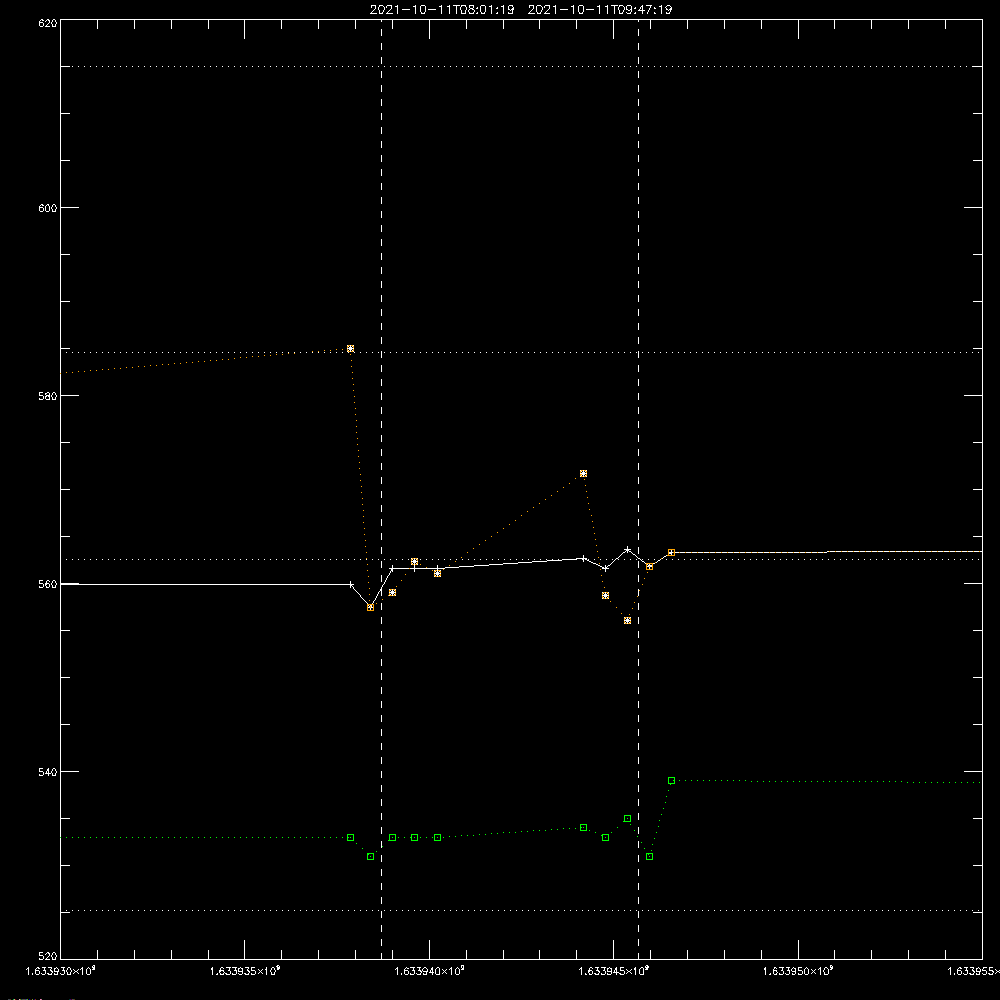Image resolution: width=1000 pixels, height=1000 pixels.
Task: Click the x-axis label 1.633950×10⁹
Action: click(798, 971)
